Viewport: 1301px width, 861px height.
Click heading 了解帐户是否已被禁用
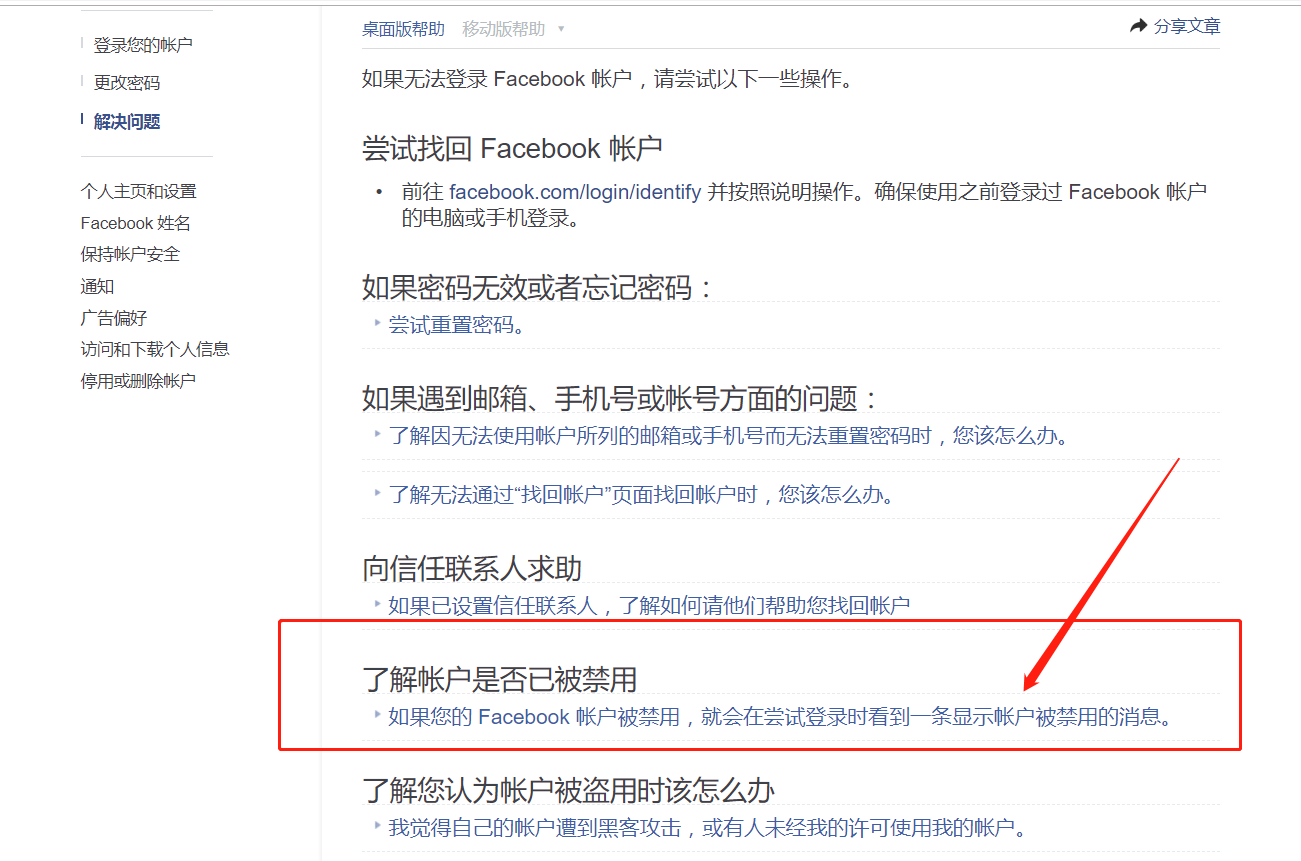pos(499,680)
